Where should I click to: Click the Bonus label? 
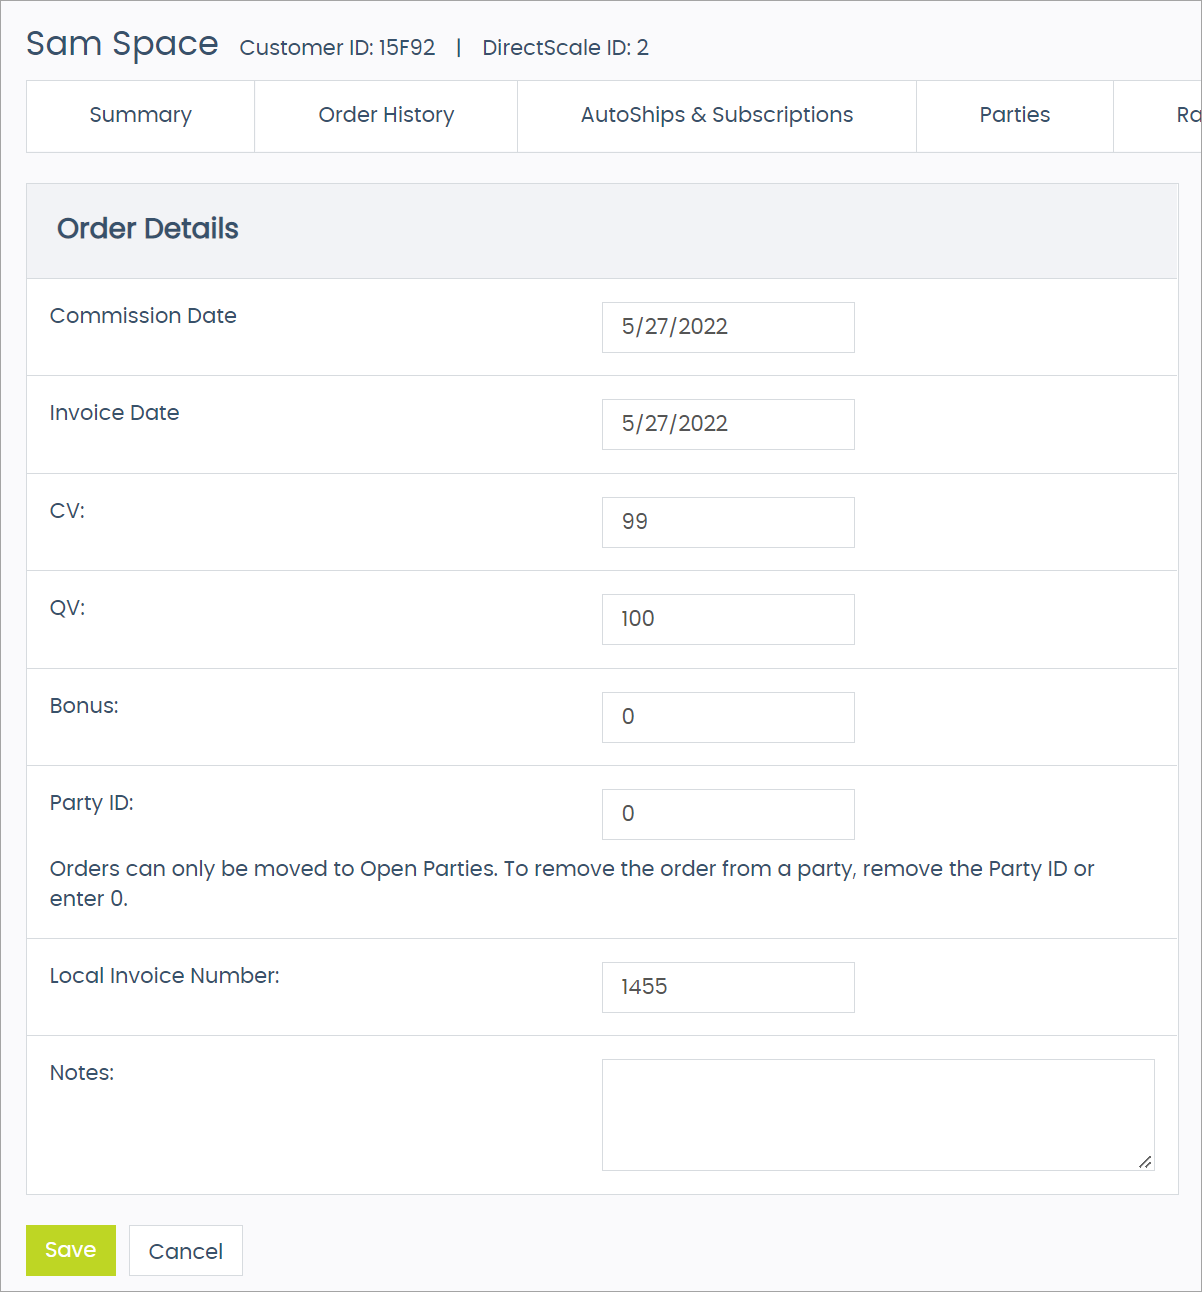tap(84, 706)
